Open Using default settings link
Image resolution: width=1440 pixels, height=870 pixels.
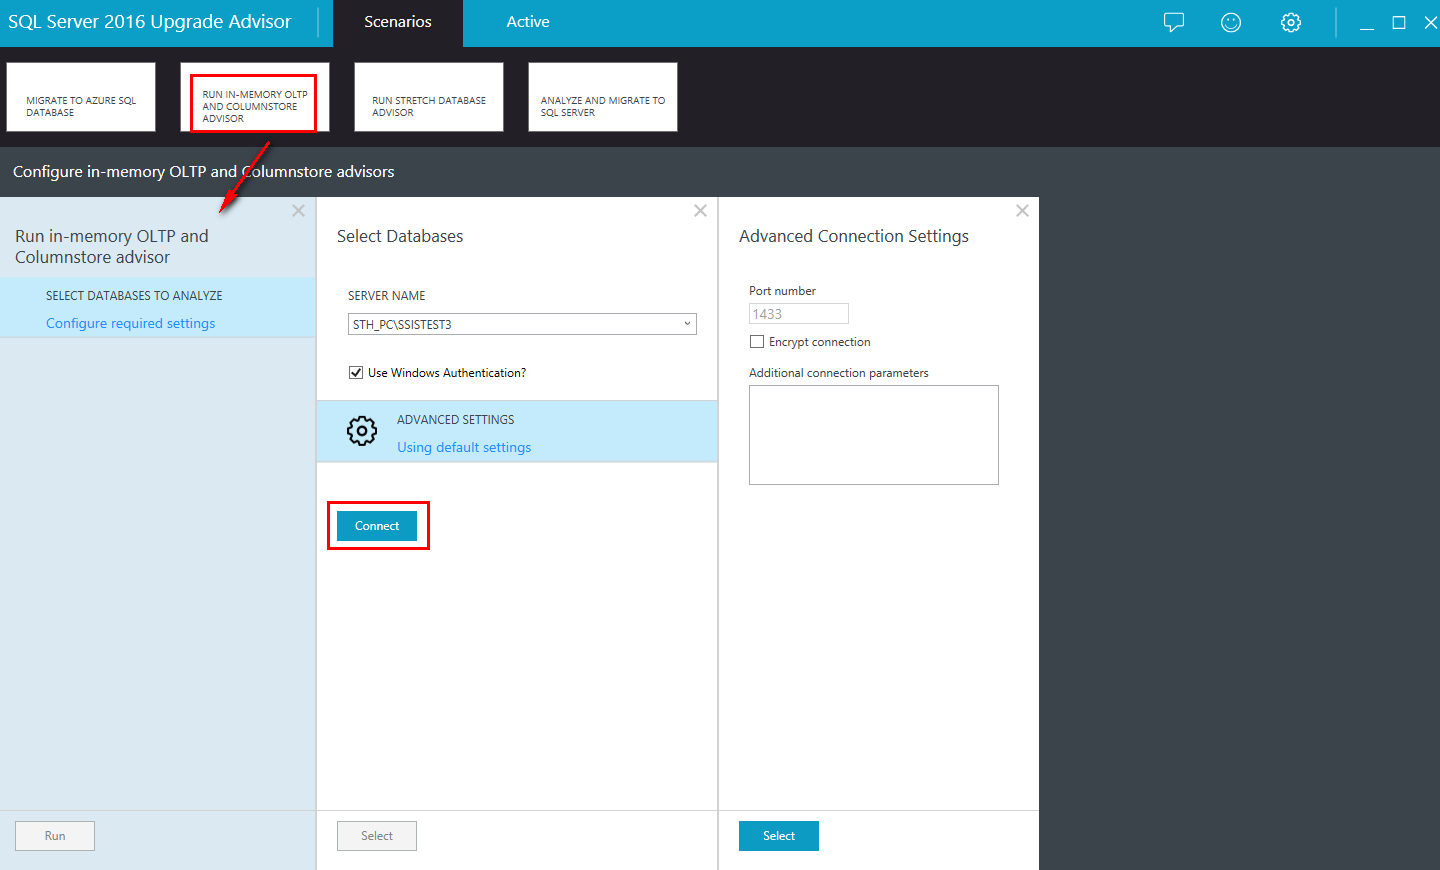pos(464,447)
